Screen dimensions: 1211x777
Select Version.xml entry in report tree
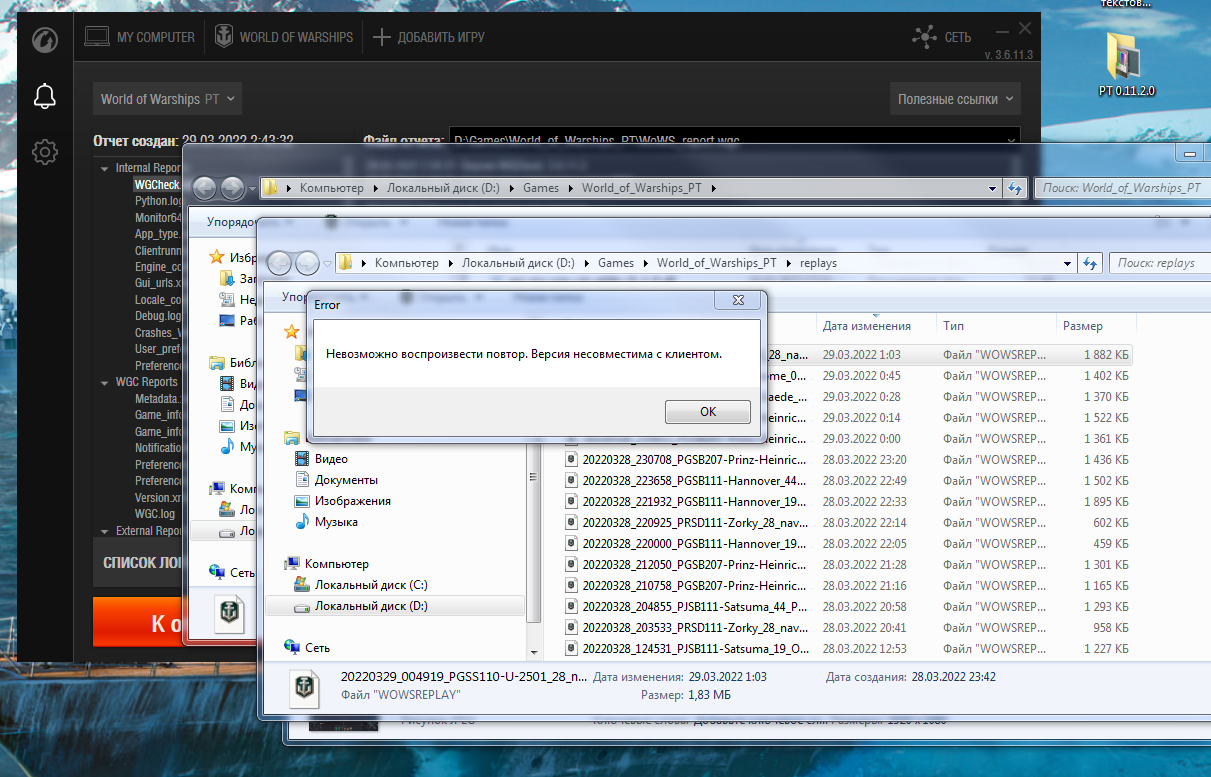158,498
